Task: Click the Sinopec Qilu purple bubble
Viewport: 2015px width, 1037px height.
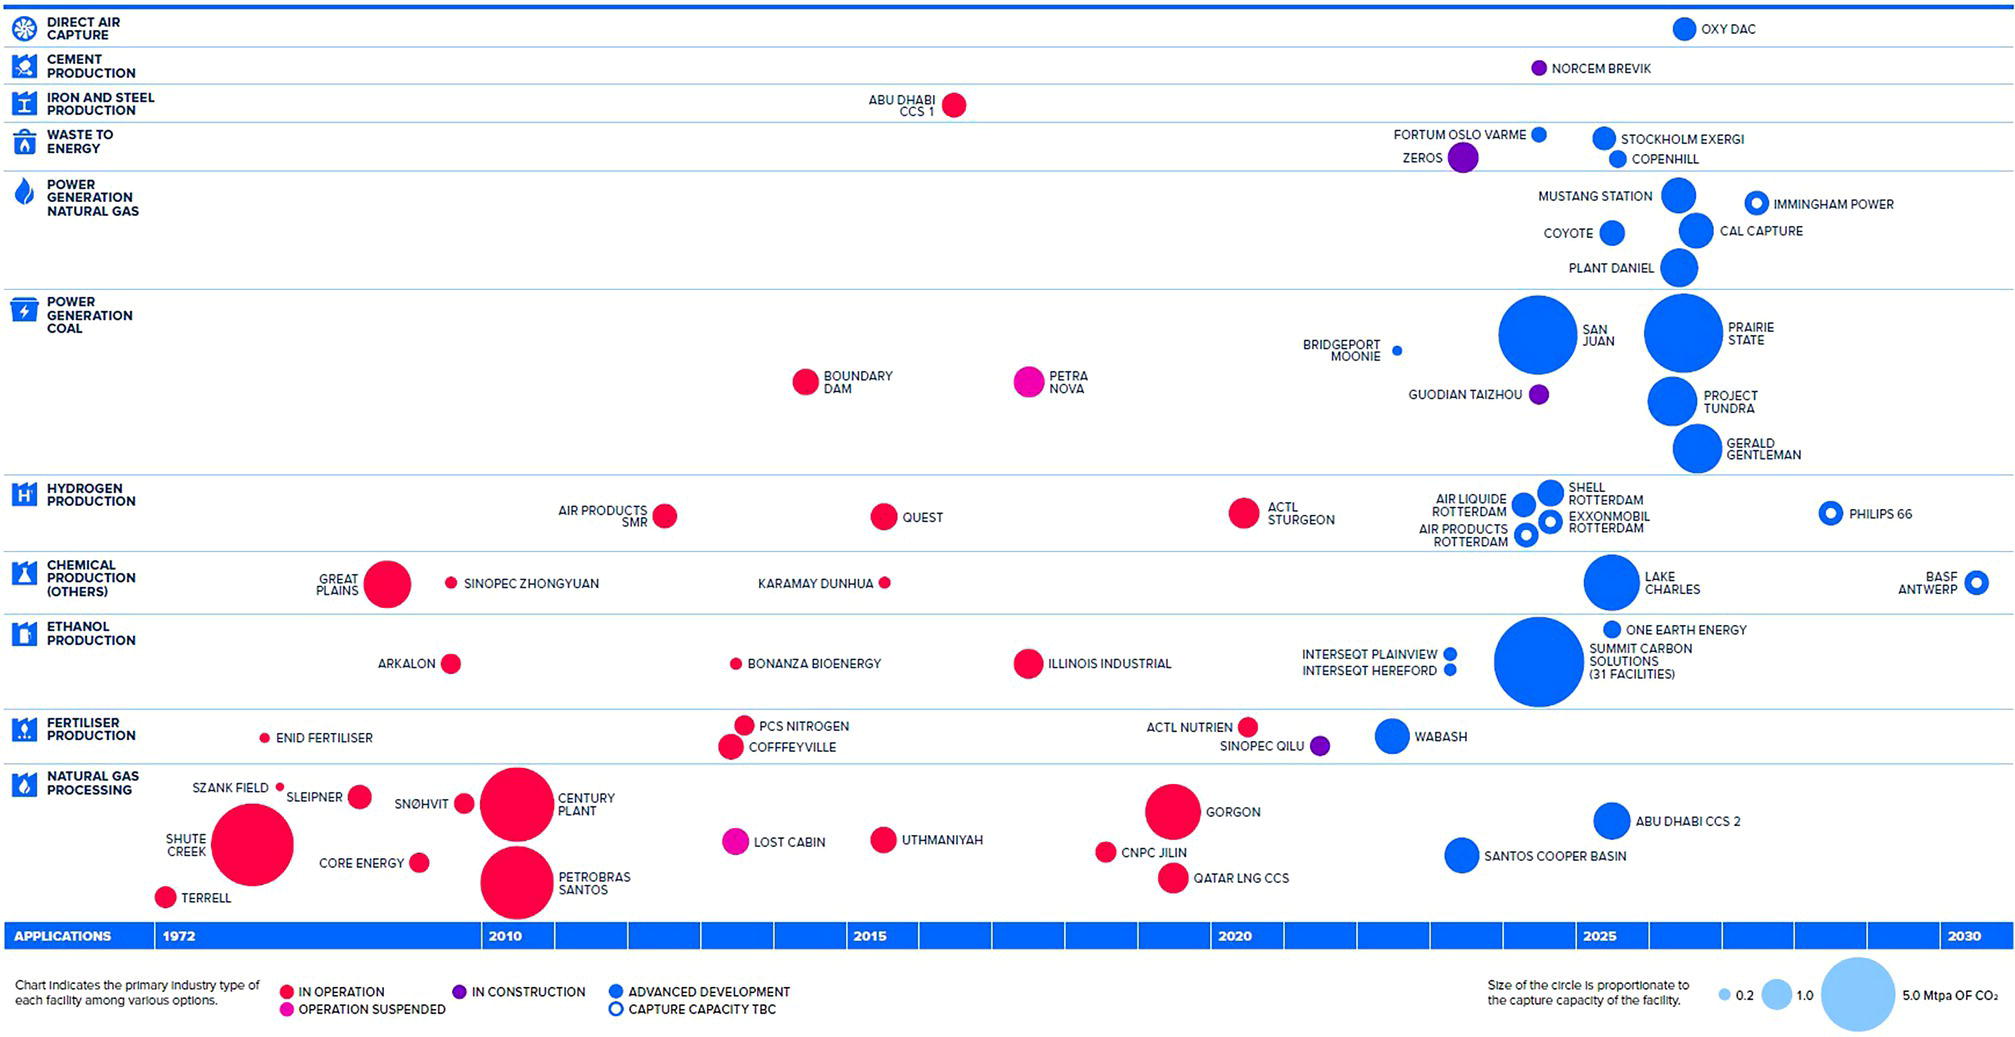Action: click(1320, 746)
